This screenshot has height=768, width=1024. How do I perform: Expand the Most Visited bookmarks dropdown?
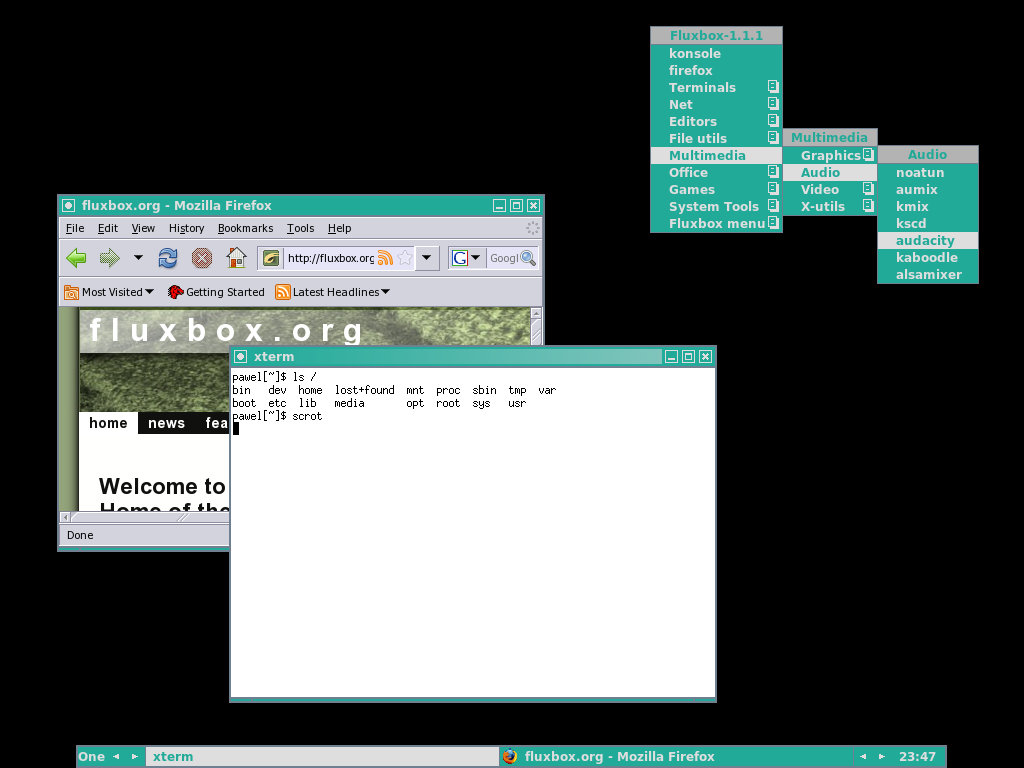click(x=150, y=292)
